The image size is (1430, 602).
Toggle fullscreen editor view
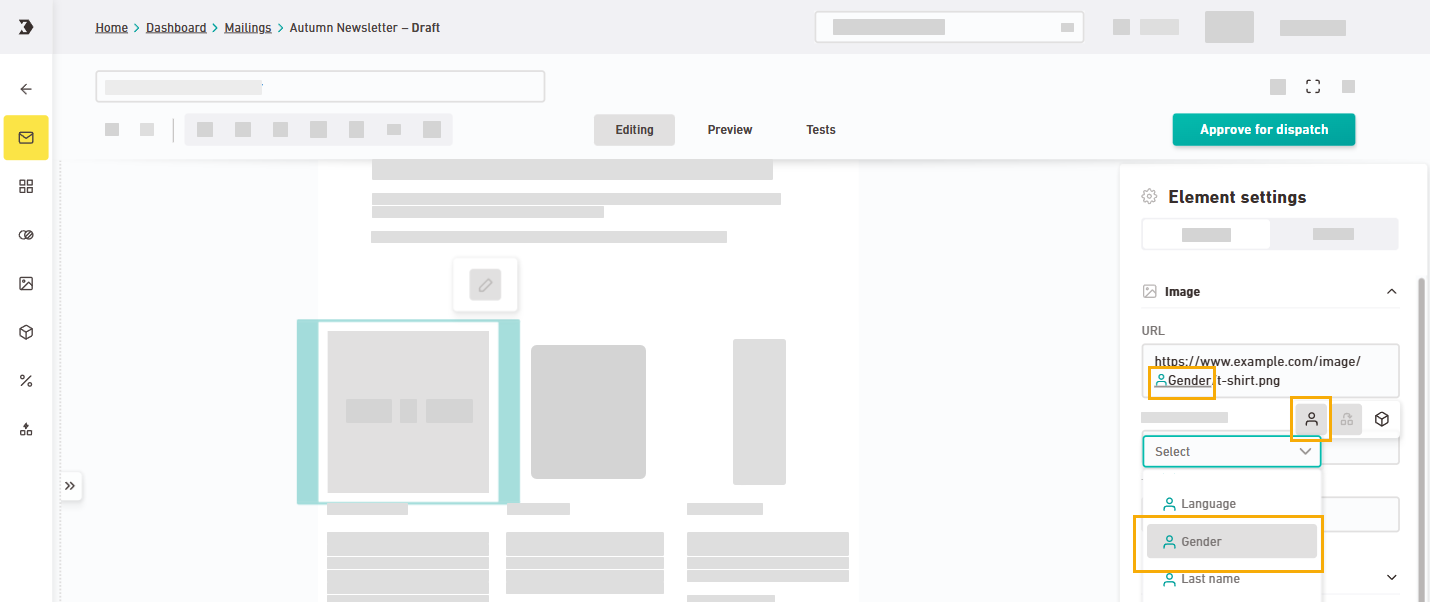point(1313,87)
